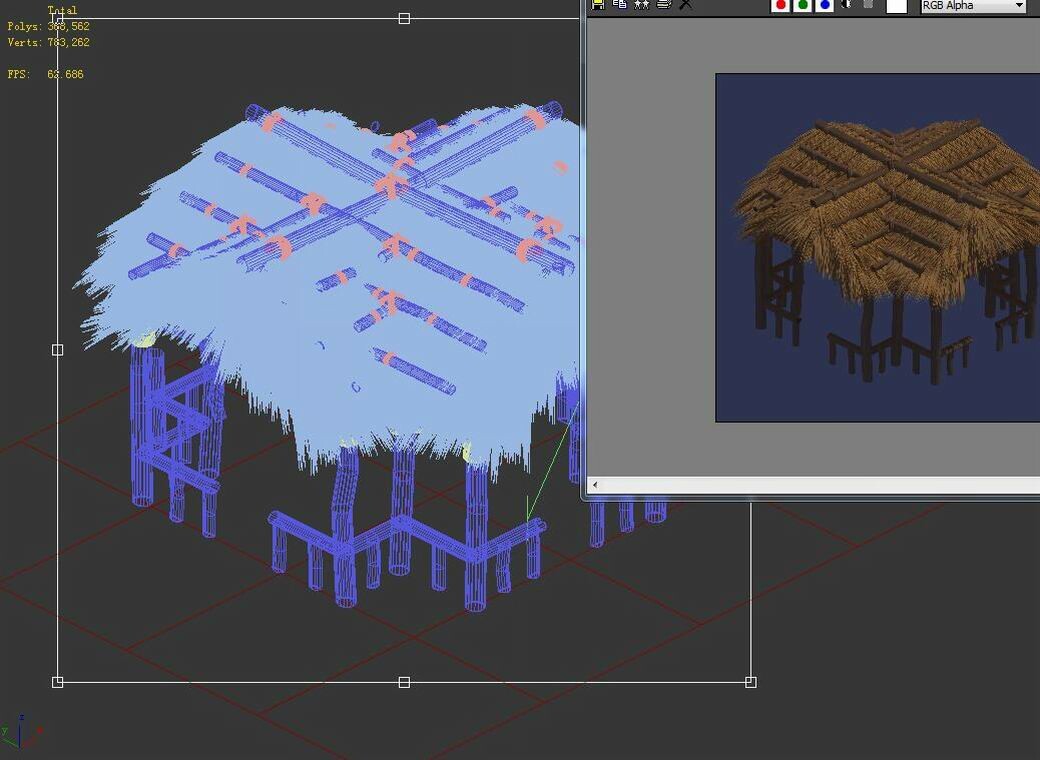Click the Save Image icon in render window

point(598,4)
